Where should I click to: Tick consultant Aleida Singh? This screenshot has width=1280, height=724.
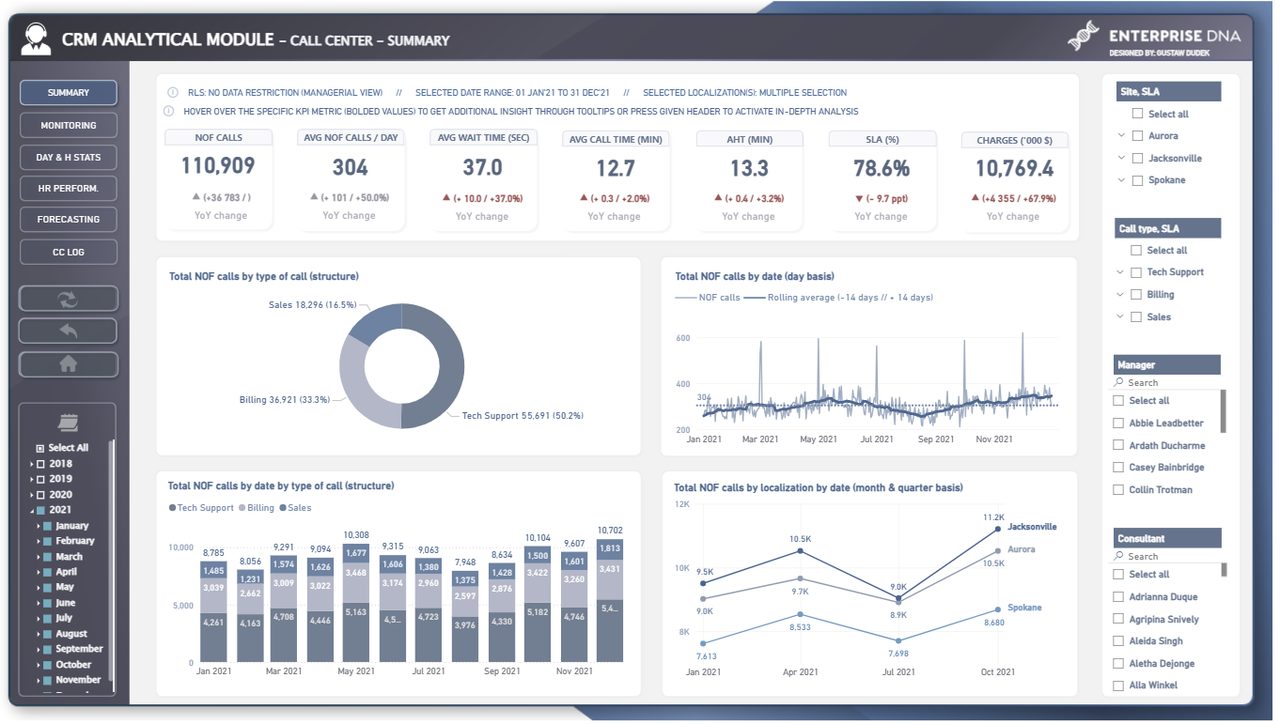click(1118, 641)
